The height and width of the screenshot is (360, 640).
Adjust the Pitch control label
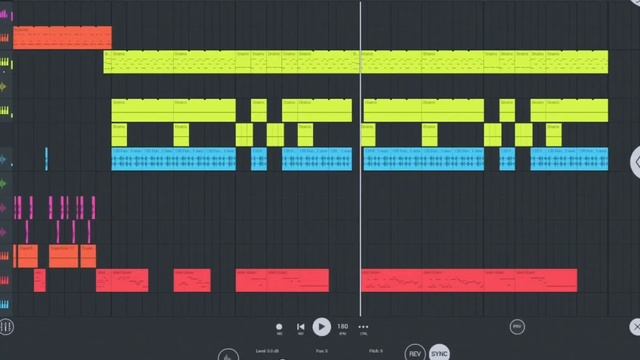click(376, 351)
